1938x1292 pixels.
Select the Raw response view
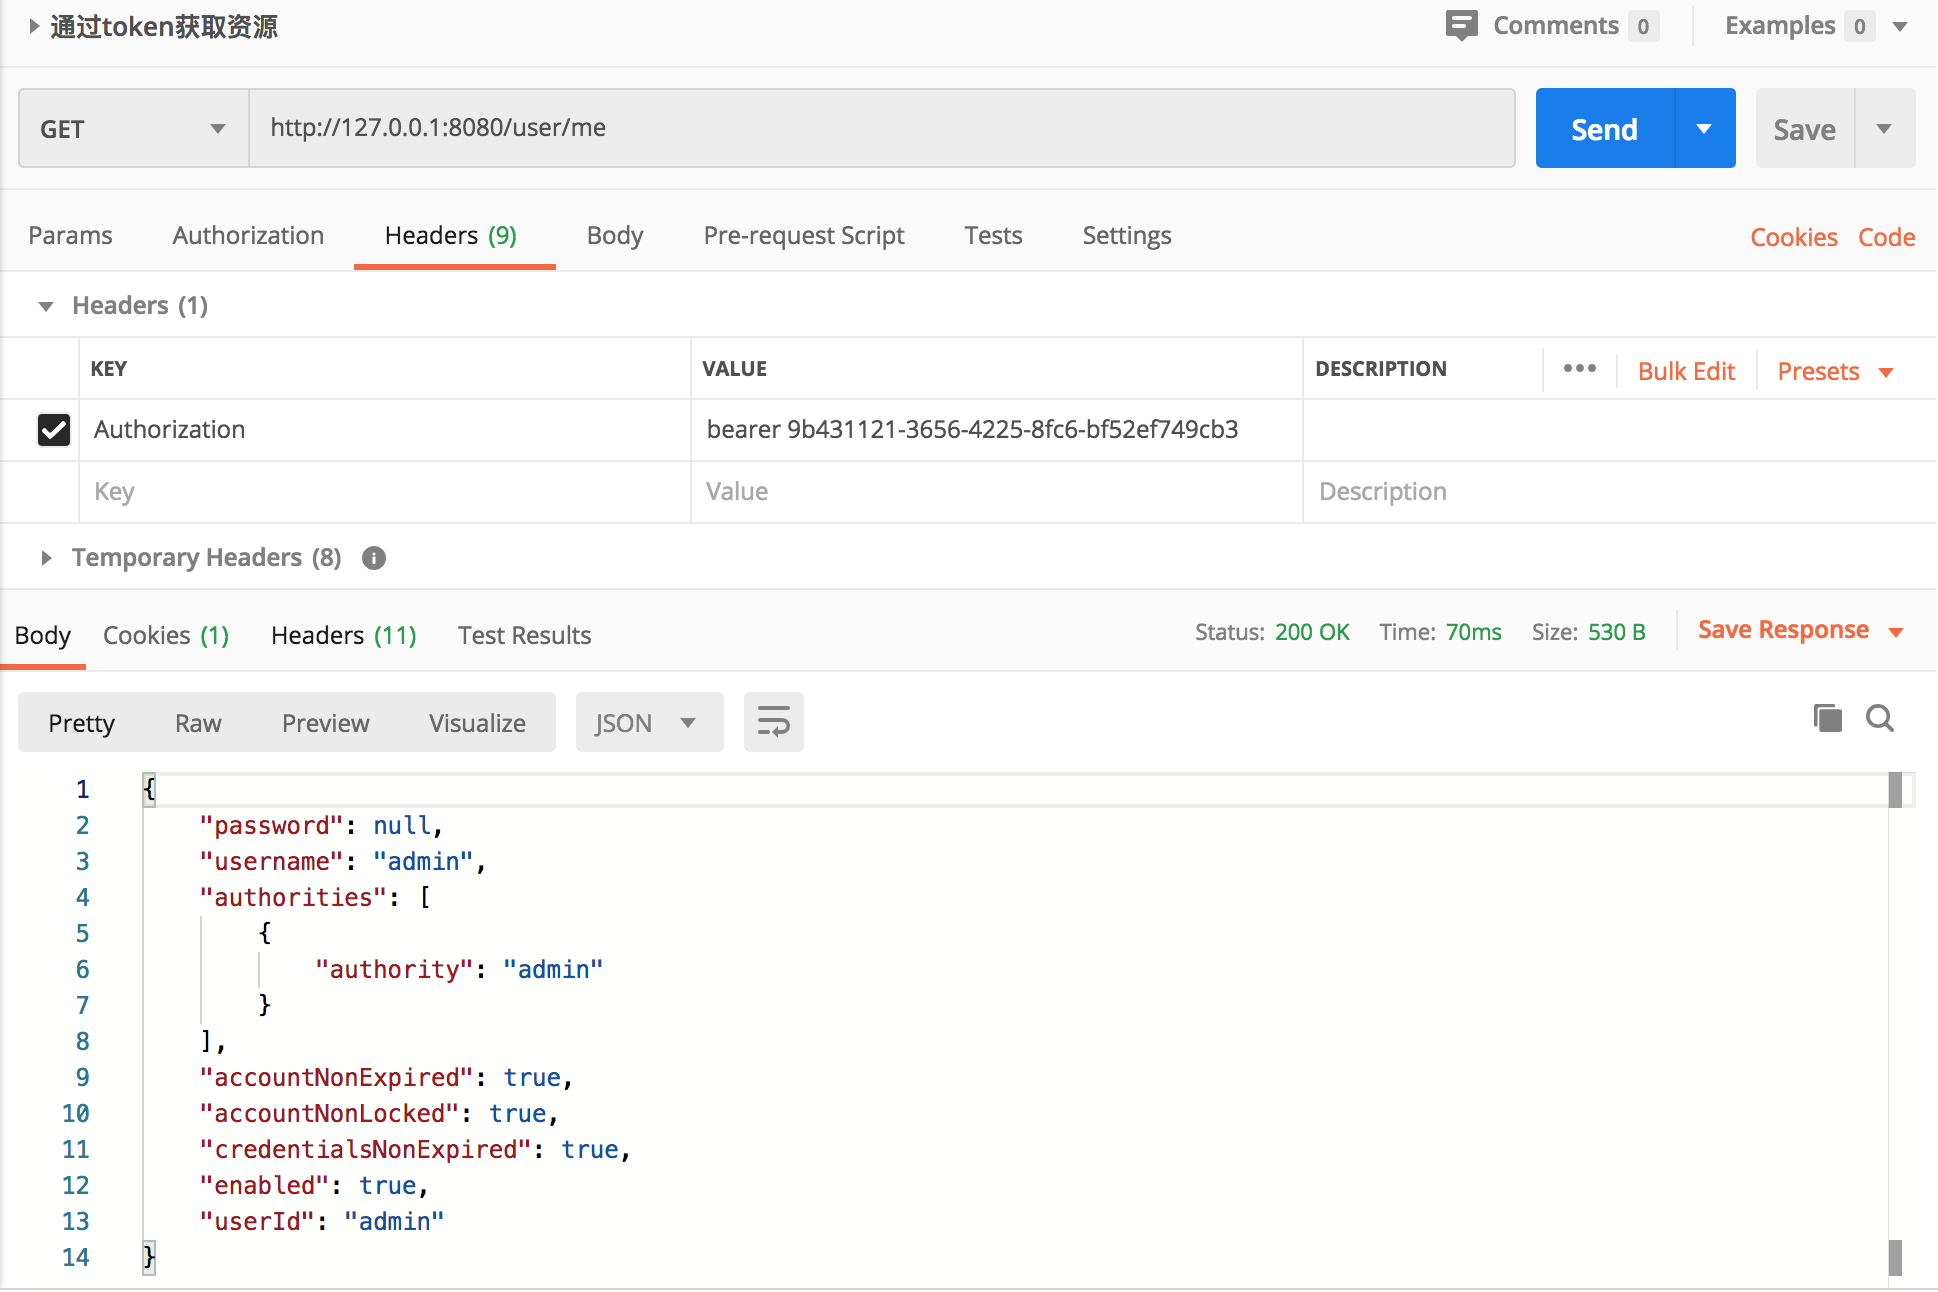tap(198, 723)
